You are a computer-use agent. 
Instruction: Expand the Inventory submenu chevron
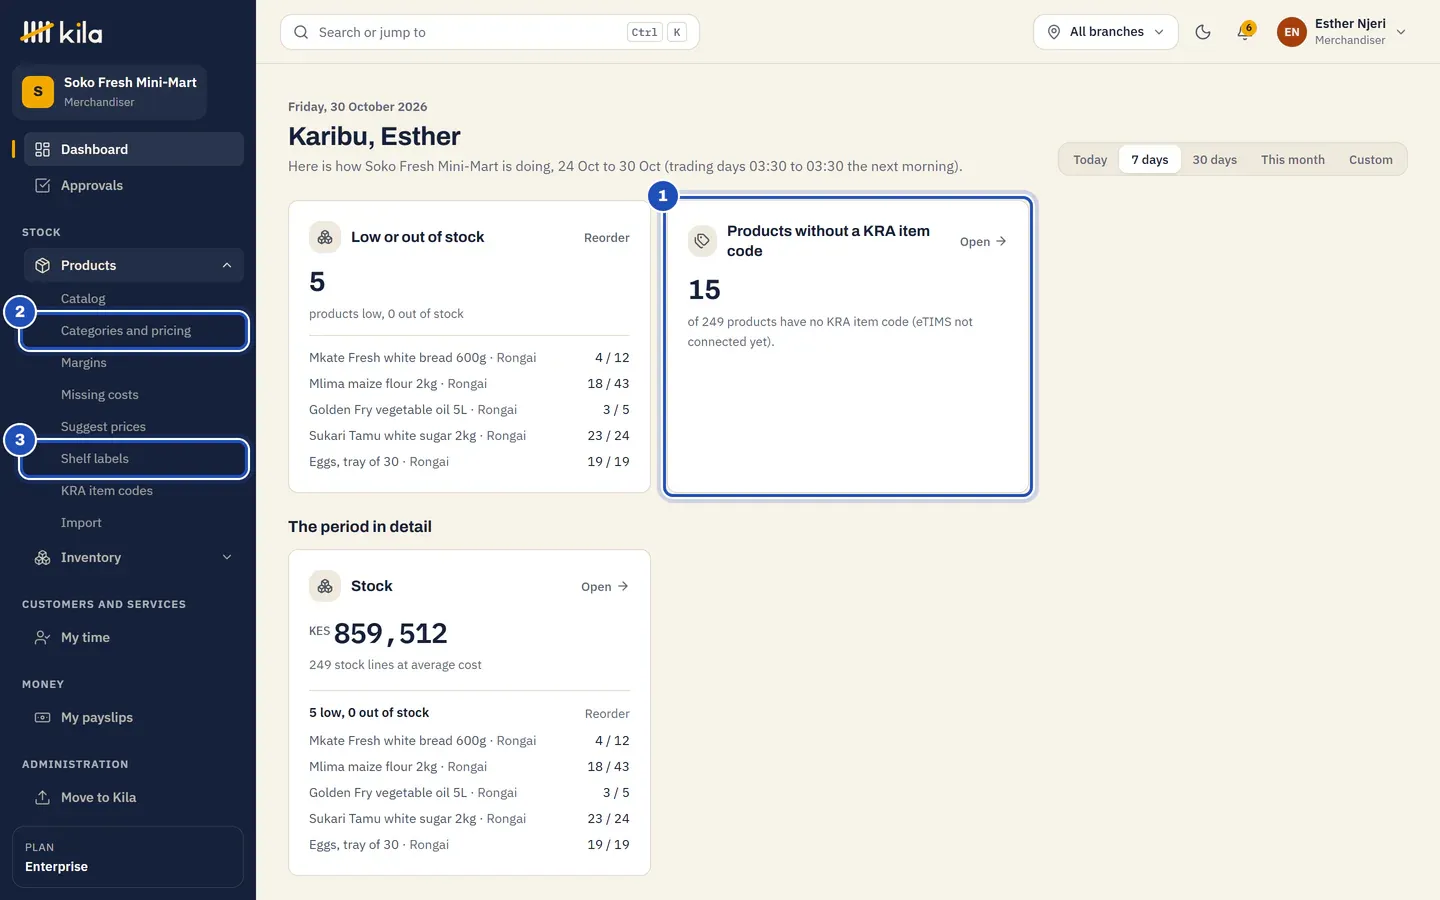point(227,557)
